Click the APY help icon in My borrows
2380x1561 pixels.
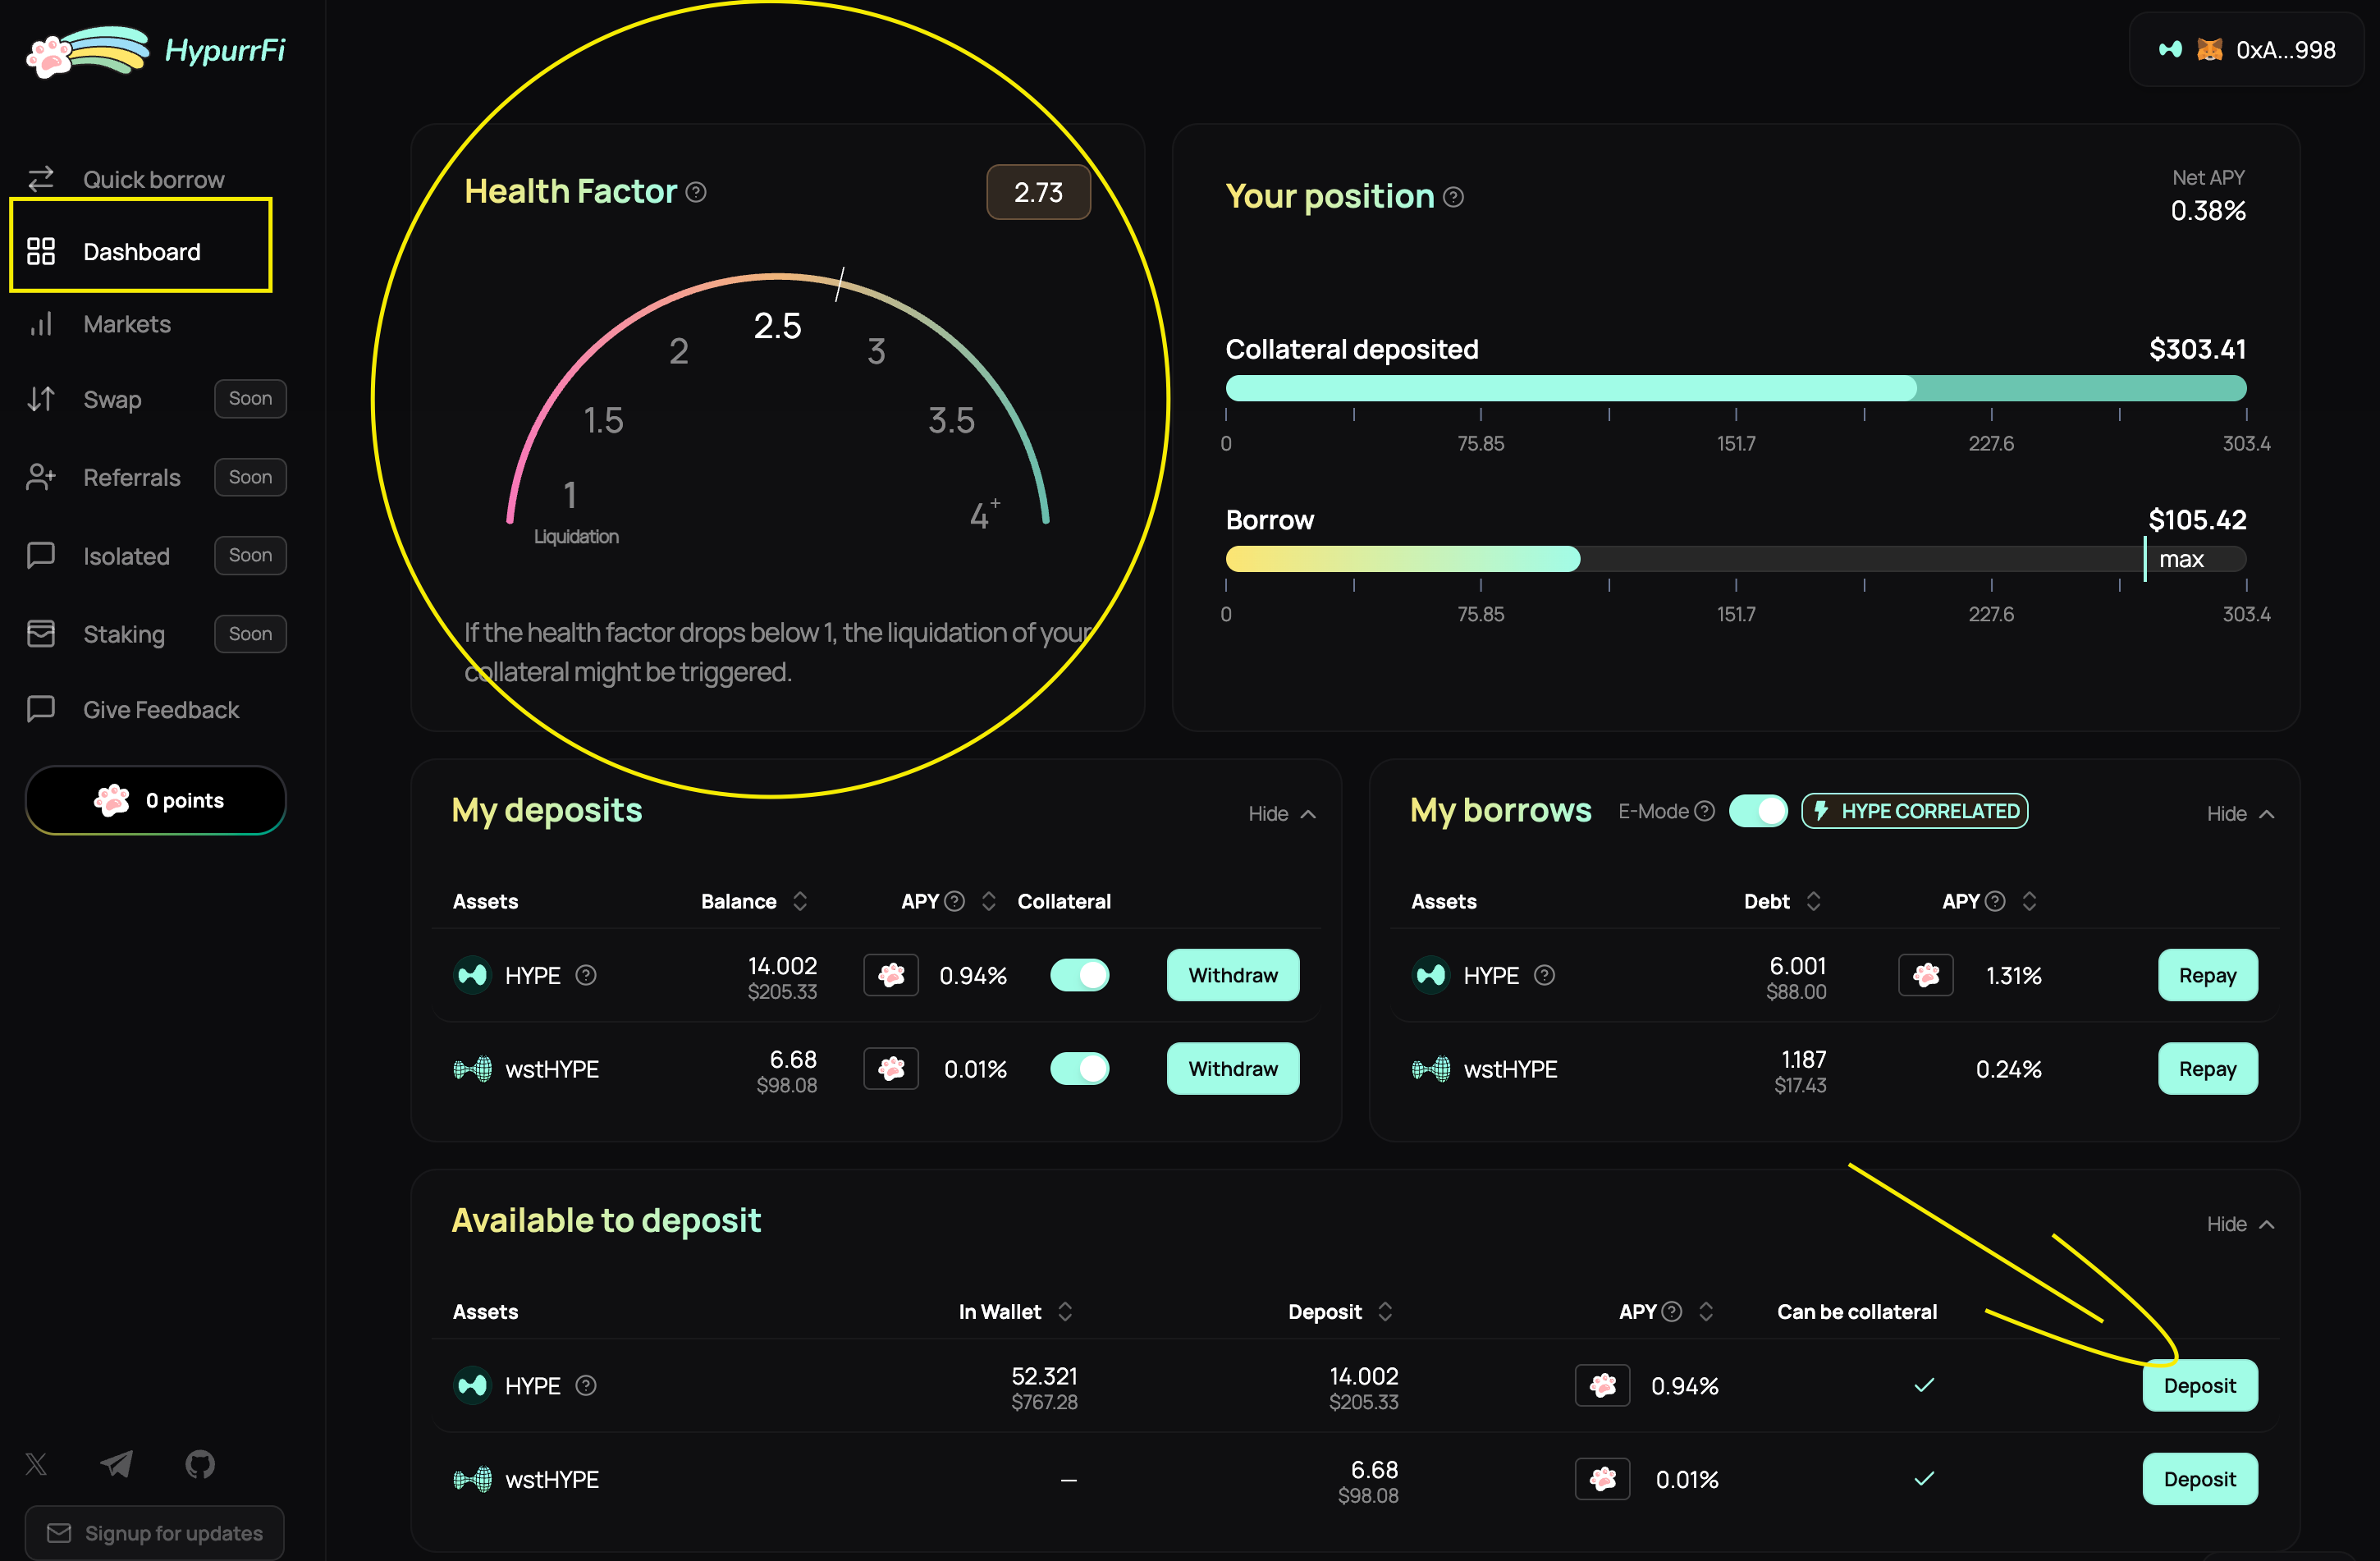[x=1995, y=901]
